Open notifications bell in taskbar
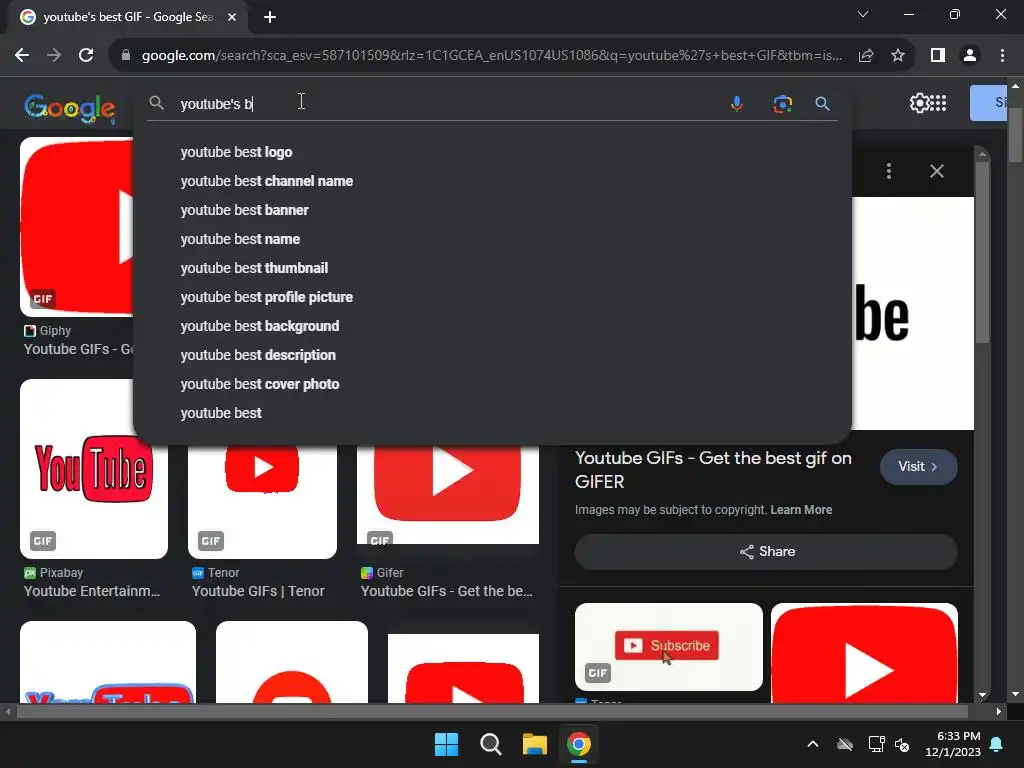This screenshot has height=768, width=1024. [997, 744]
